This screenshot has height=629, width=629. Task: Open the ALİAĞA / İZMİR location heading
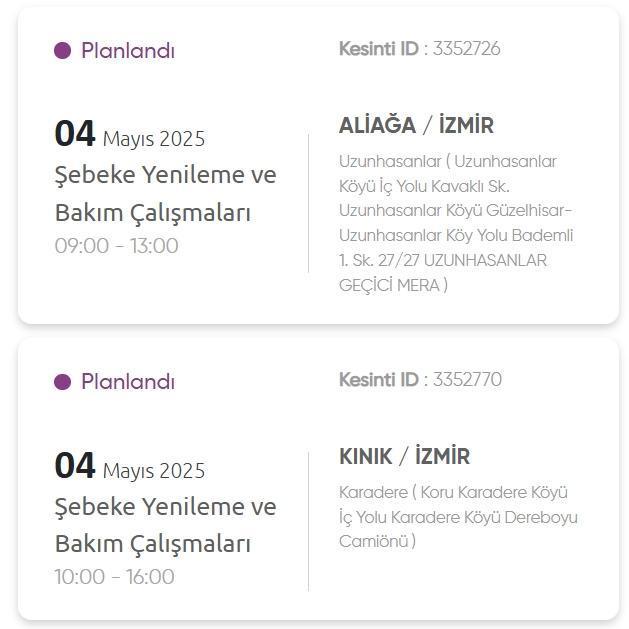tap(416, 125)
